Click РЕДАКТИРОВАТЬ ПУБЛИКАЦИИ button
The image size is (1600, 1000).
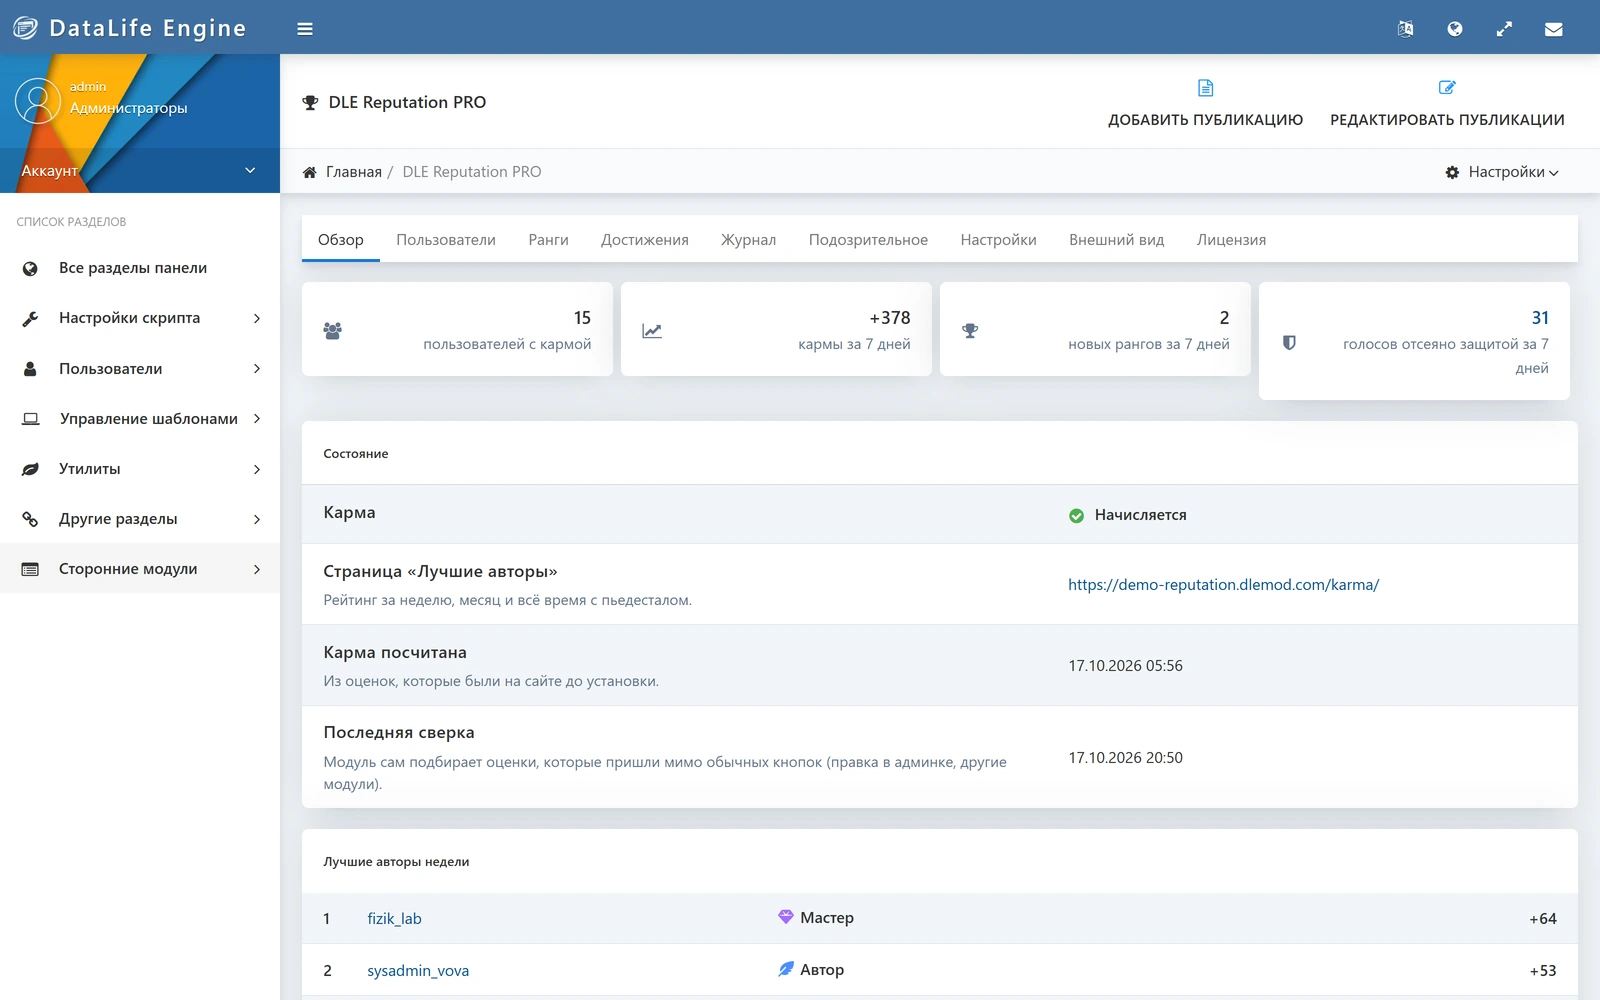1447,103
